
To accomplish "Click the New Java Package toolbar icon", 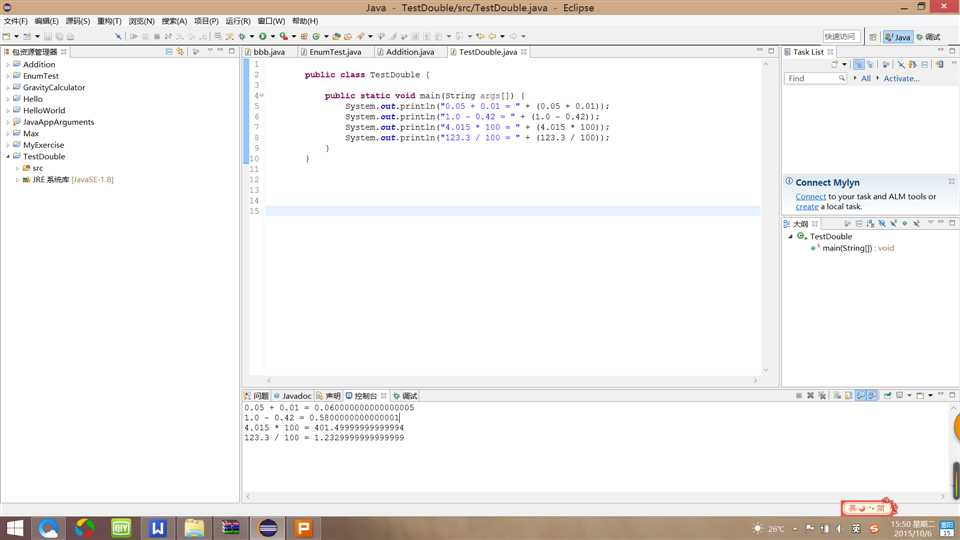I will [x=304, y=36].
